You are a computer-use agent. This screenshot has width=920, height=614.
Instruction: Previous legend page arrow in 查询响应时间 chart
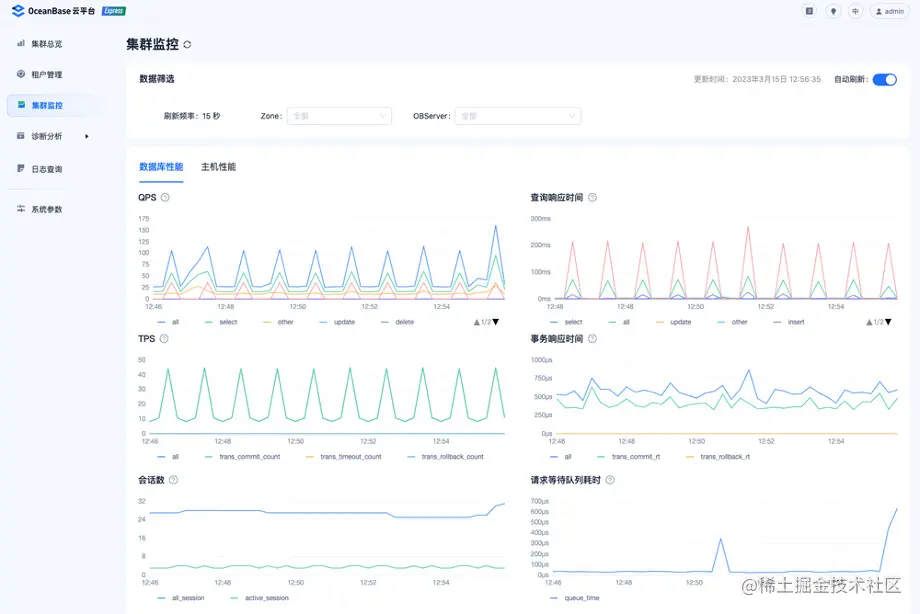point(869,322)
